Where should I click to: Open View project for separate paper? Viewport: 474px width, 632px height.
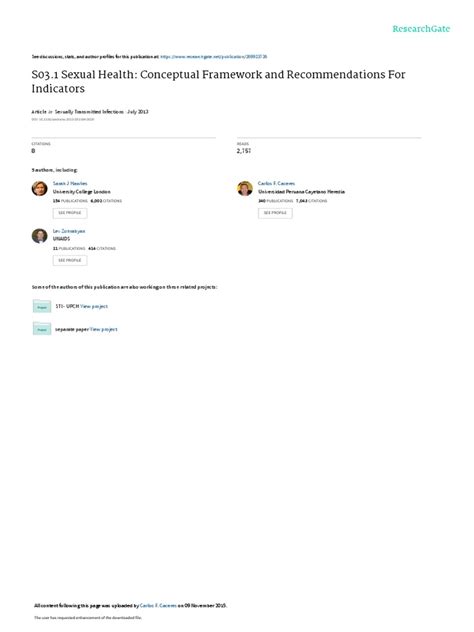pos(104,329)
